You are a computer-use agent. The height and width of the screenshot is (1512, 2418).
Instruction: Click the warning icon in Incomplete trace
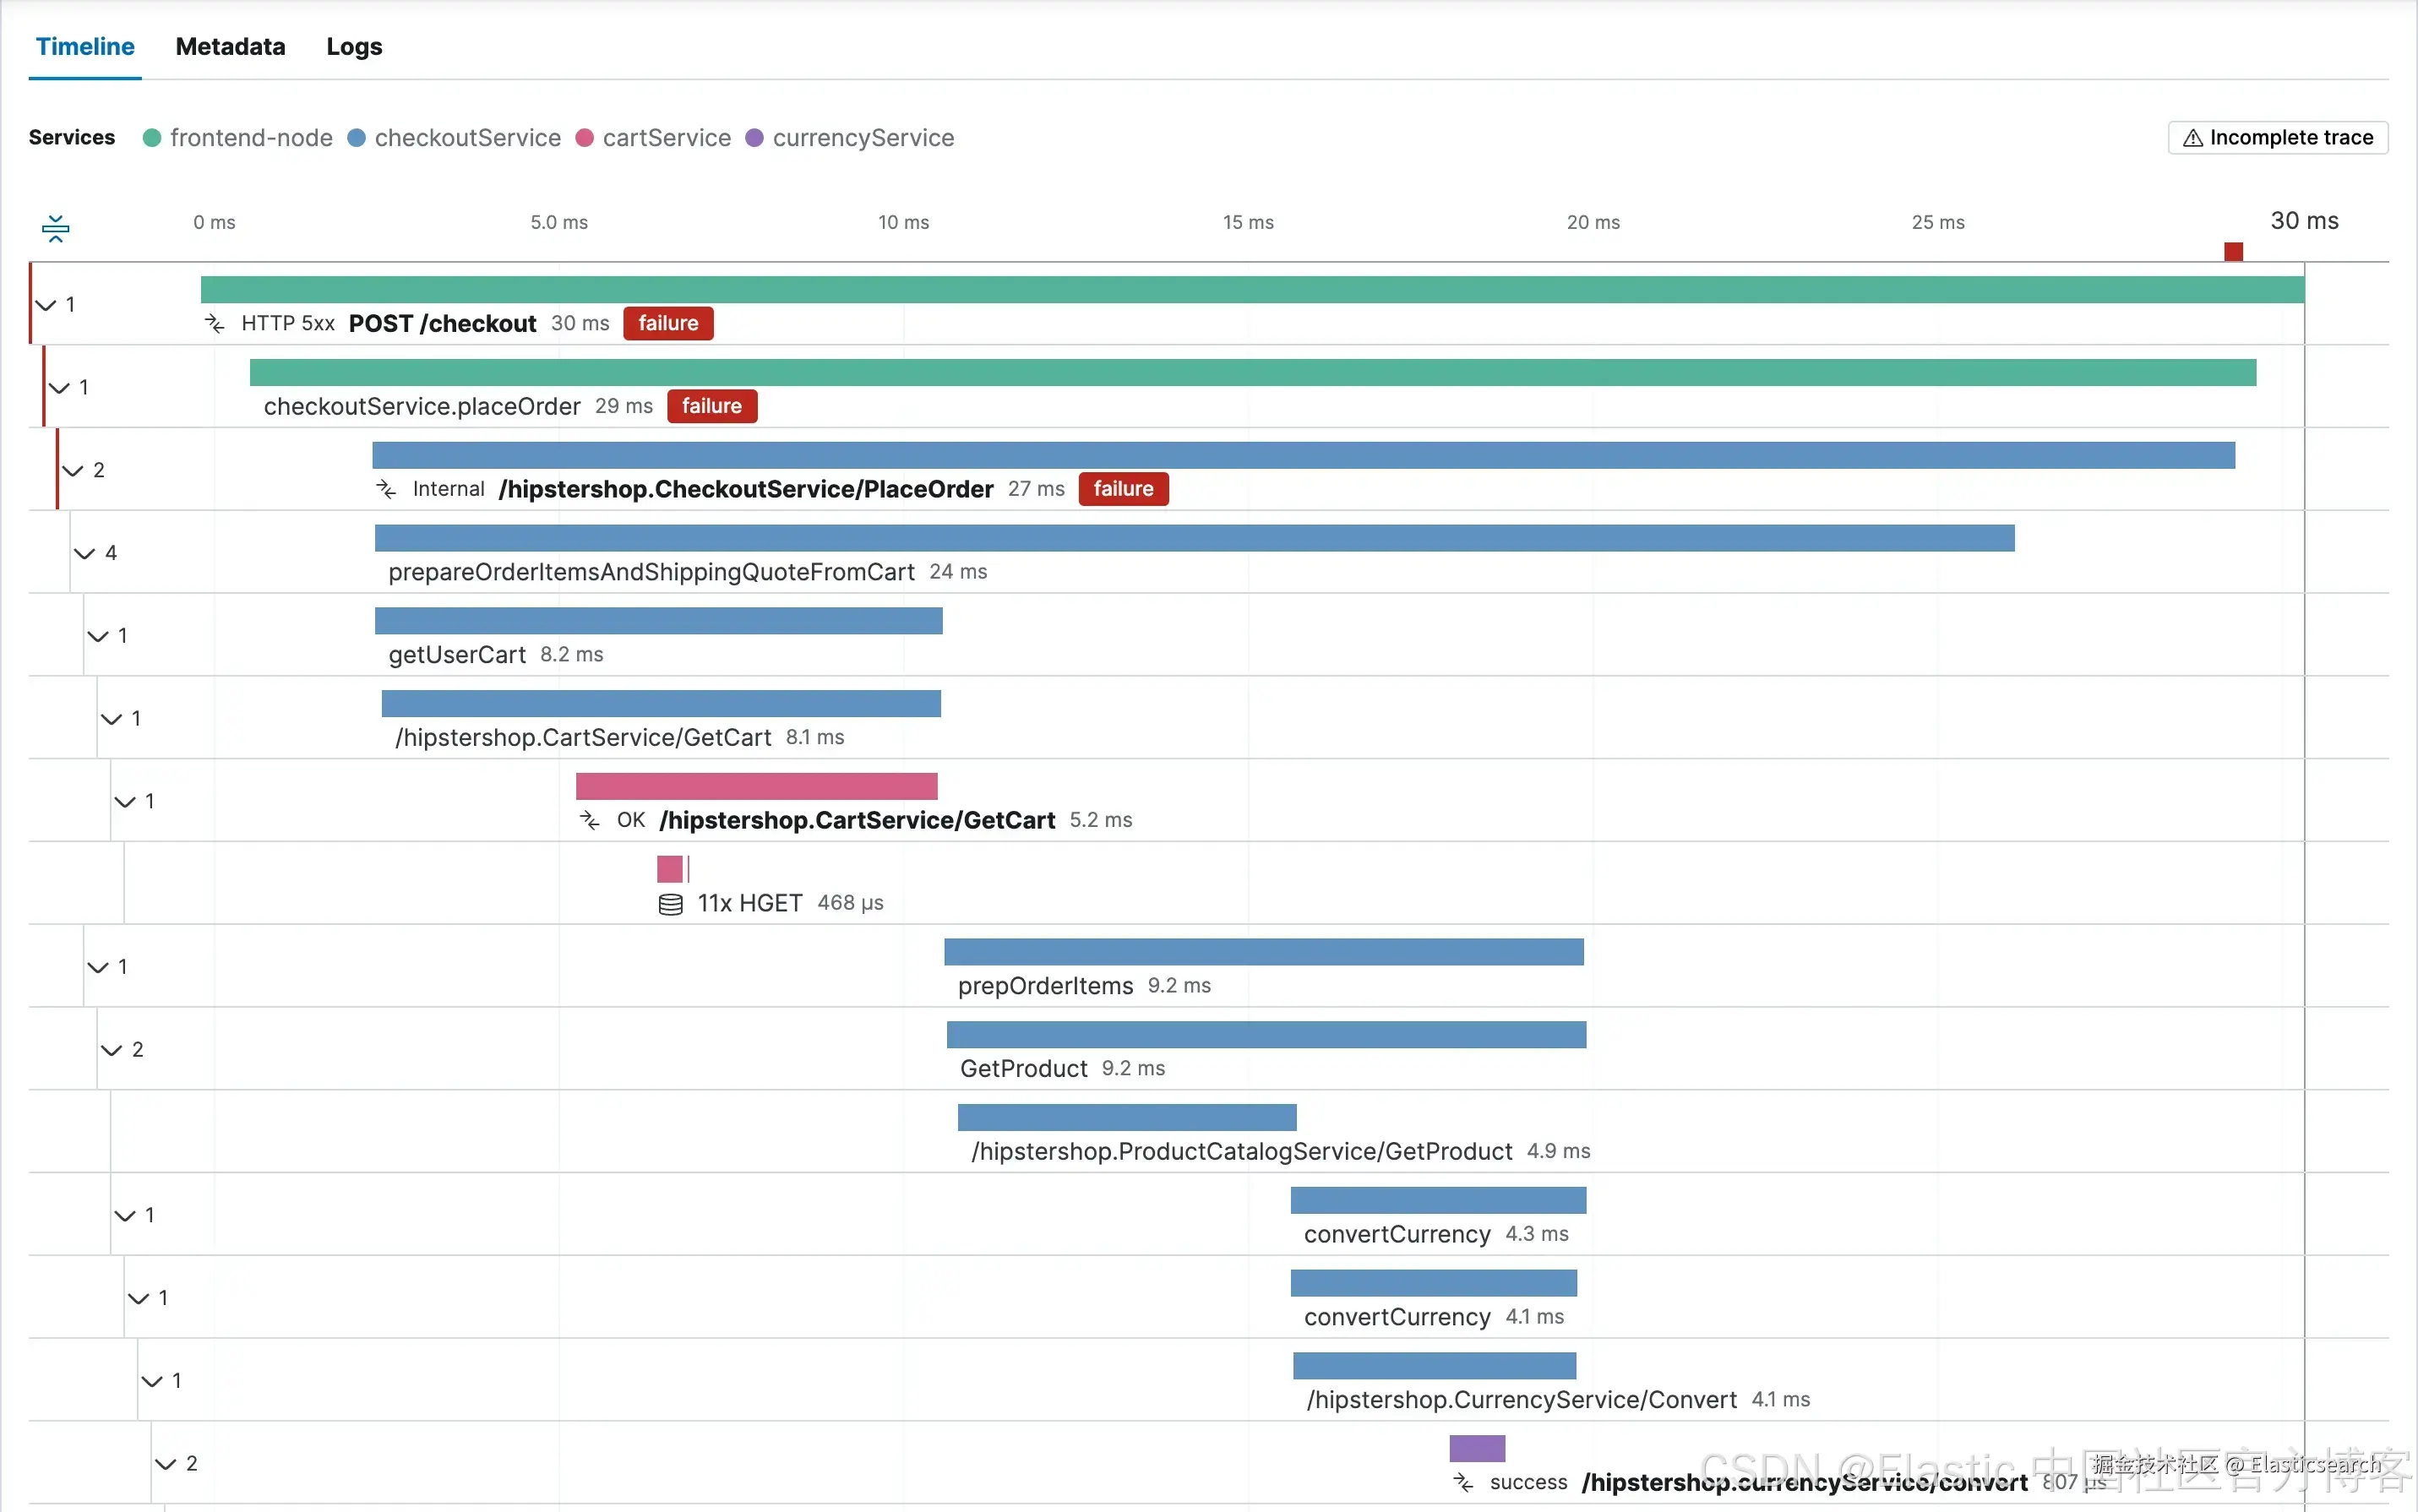coord(2192,138)
